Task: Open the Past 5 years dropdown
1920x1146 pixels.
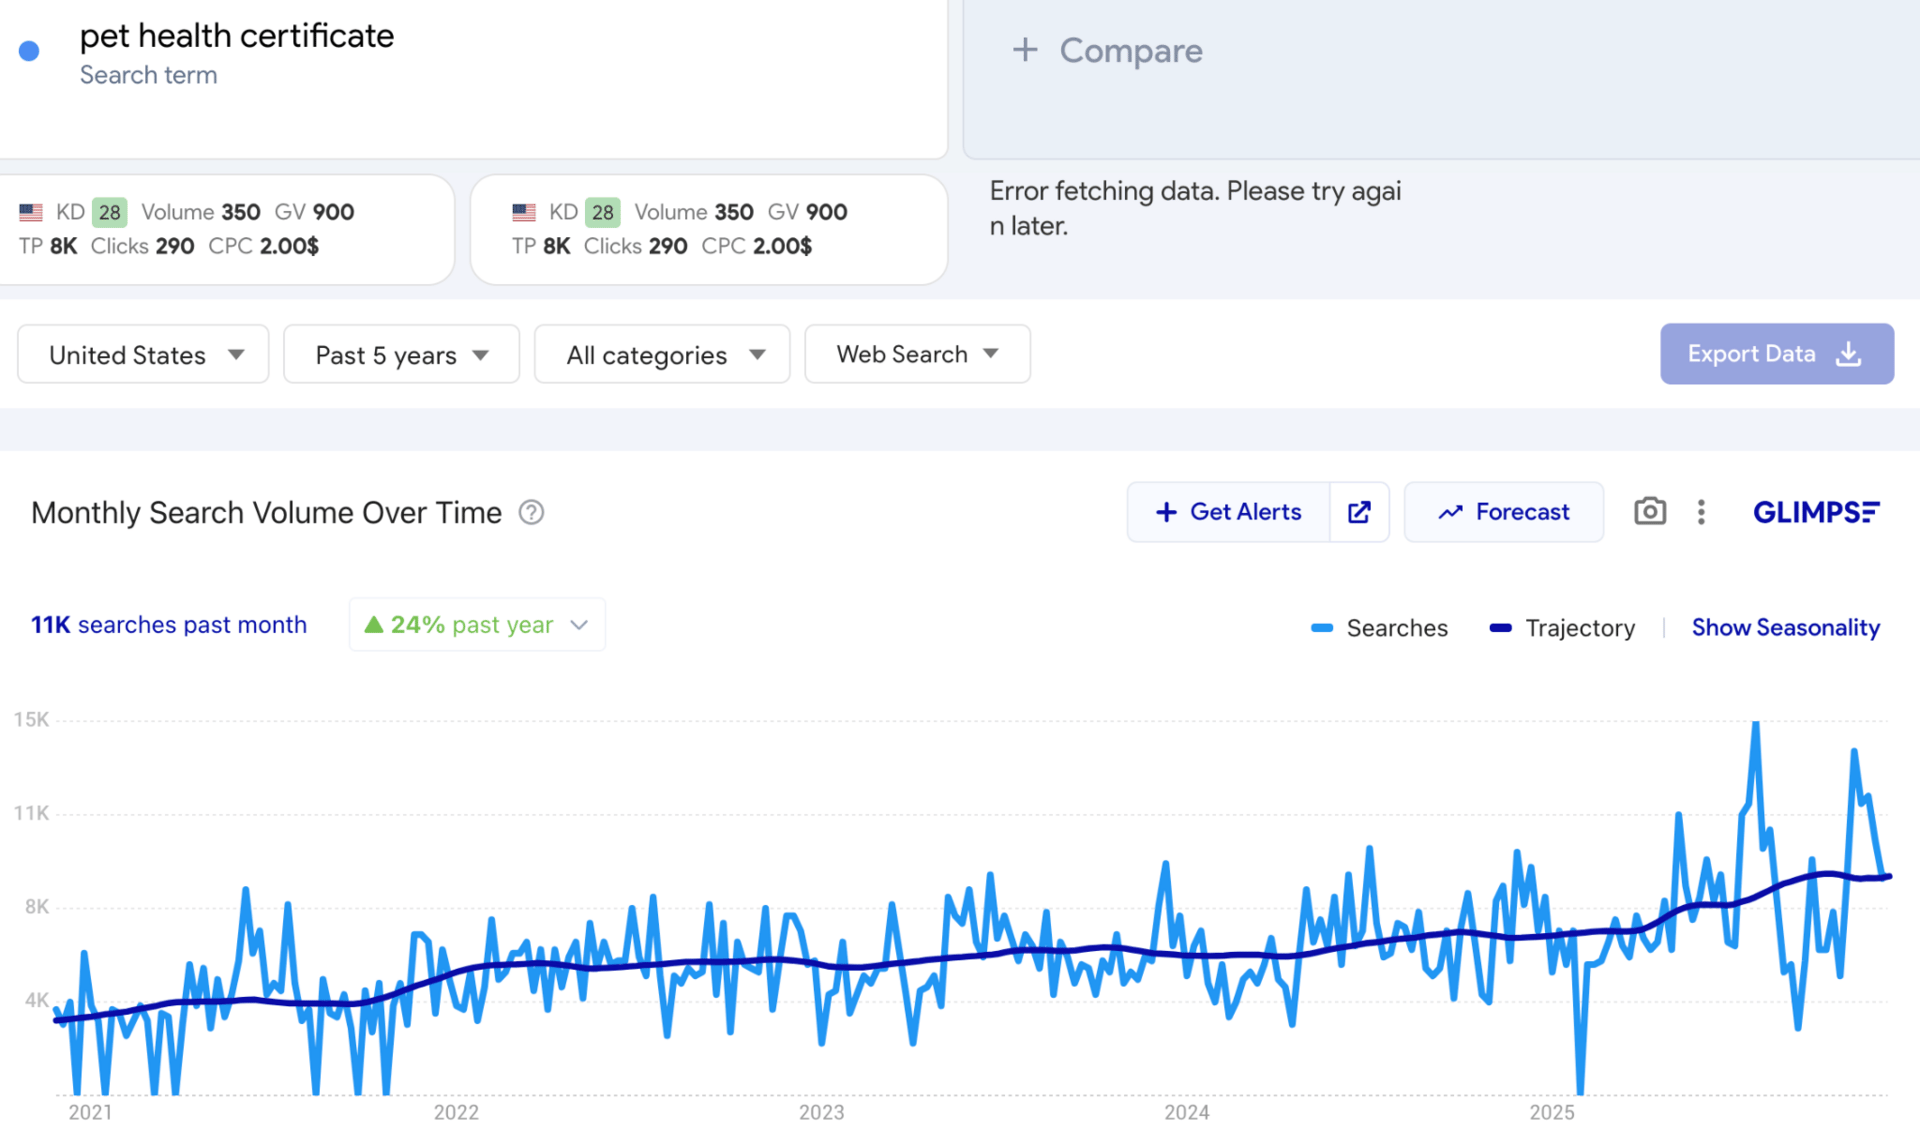Action: pyautogui.click(x=401, y=354)
